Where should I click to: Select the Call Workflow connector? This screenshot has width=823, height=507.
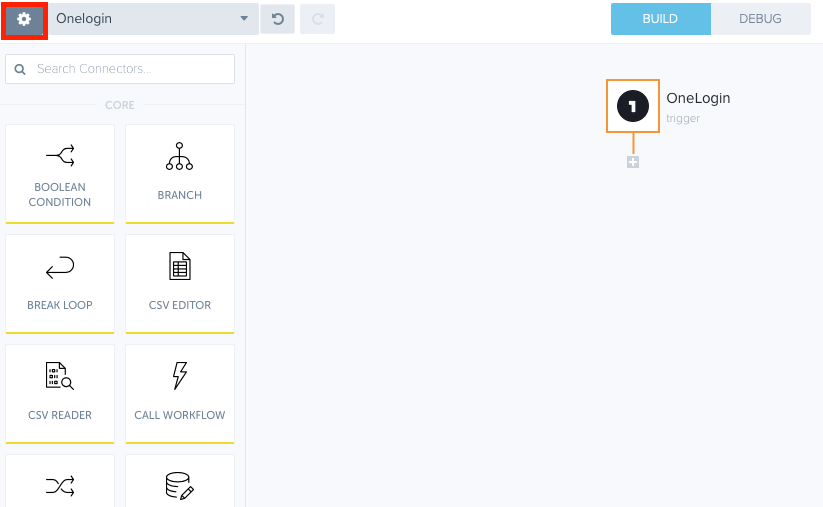pyautogui.click(x=180, y=394)
